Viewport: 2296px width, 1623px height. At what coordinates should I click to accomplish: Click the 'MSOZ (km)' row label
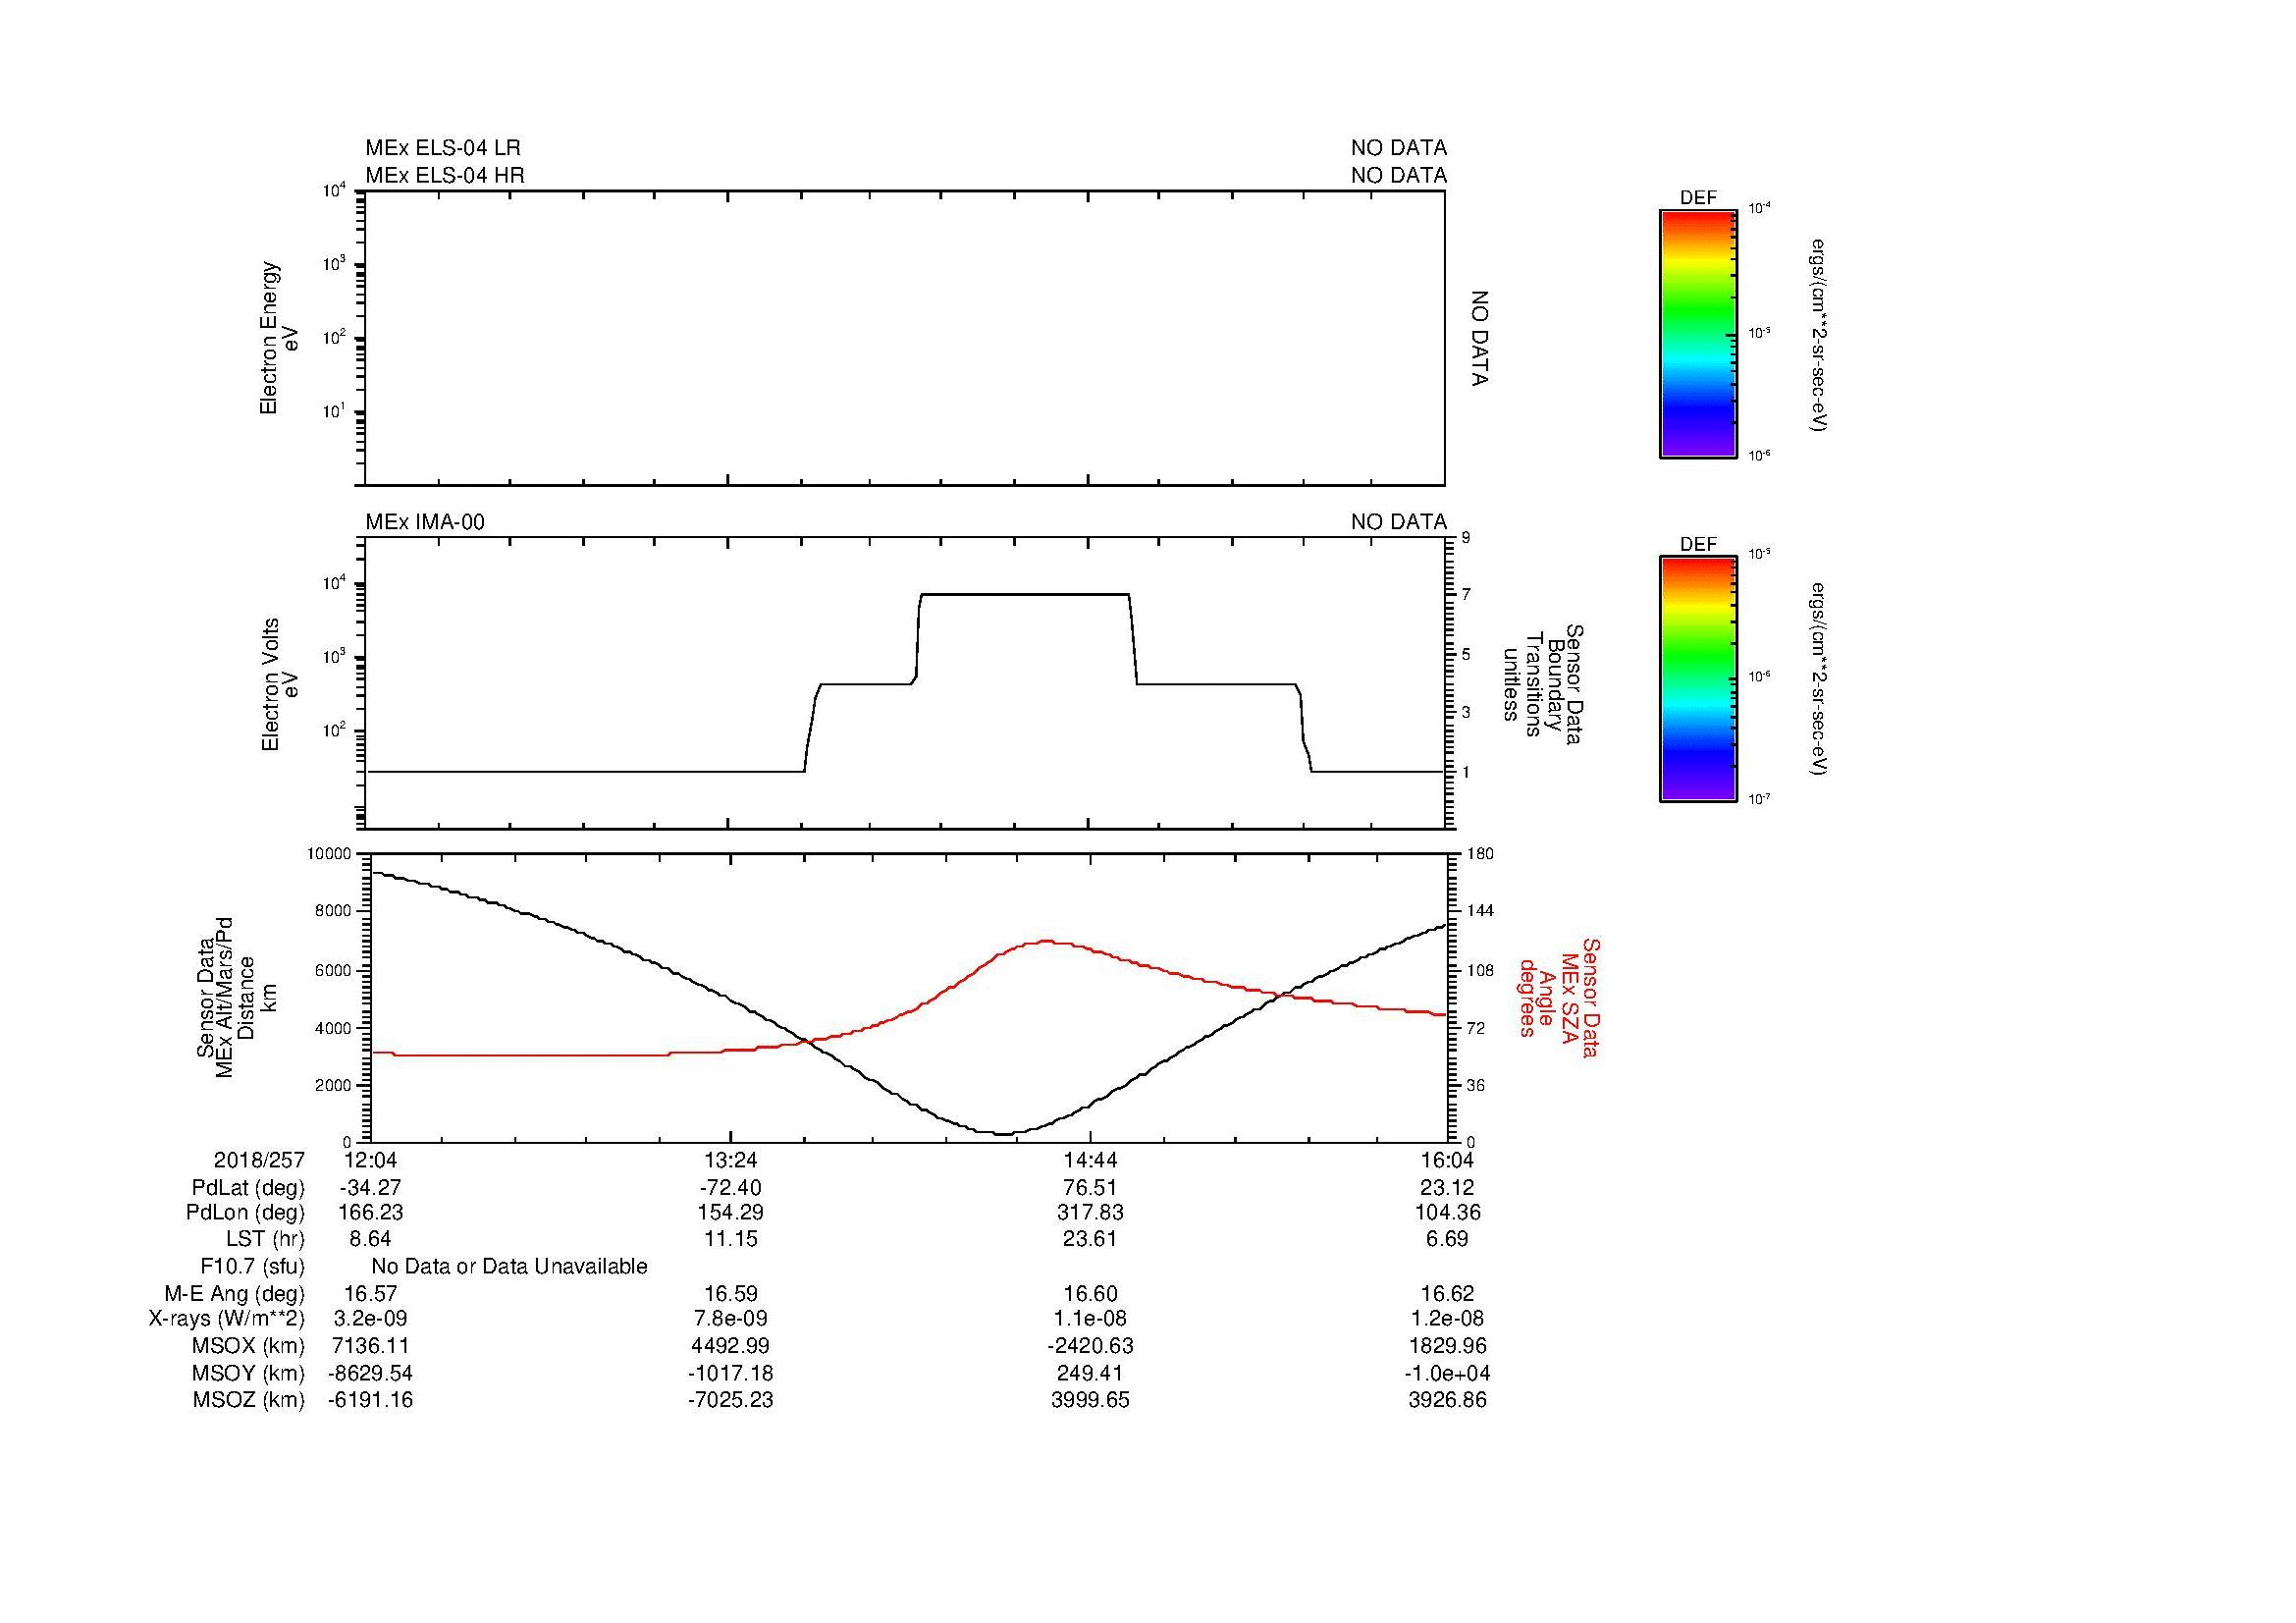point(248,1400)
